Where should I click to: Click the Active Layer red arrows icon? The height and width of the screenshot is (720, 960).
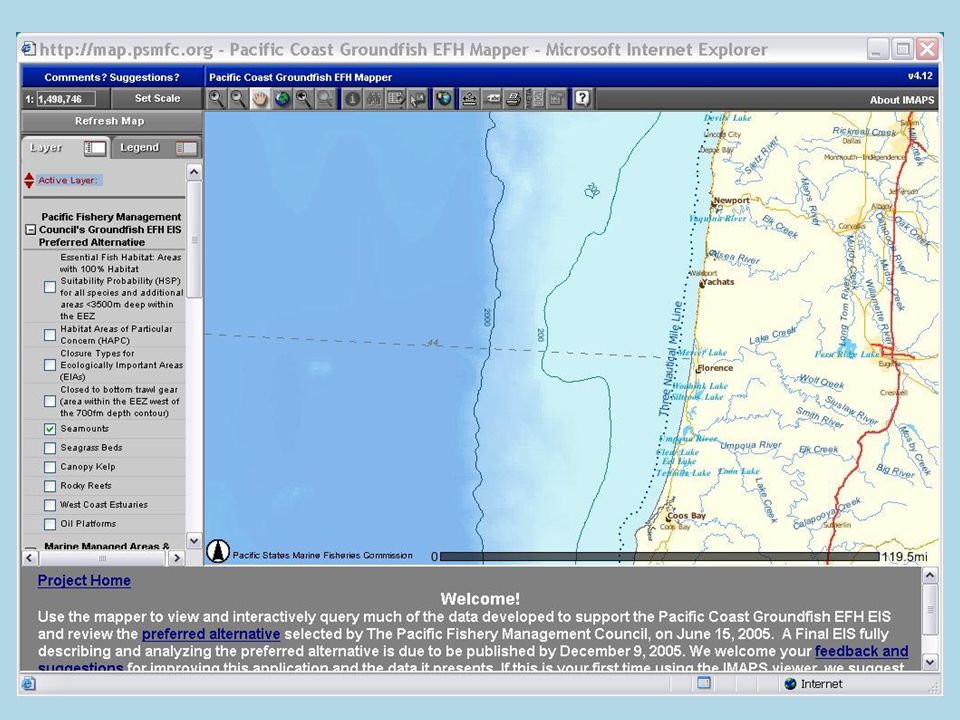[x=29, y=180]
